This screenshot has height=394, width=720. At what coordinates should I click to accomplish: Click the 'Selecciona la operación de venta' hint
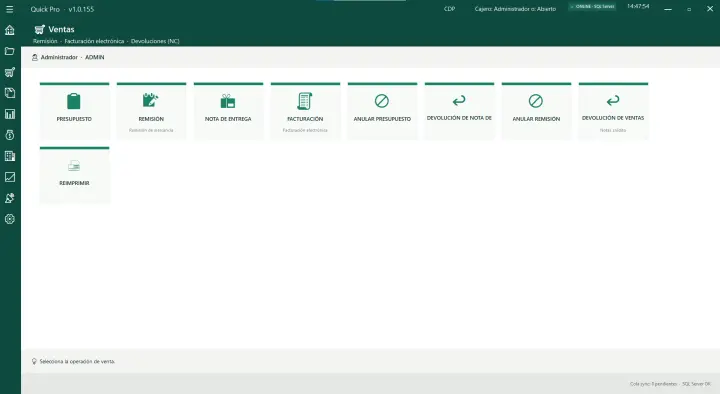pyautogui.click(x=77, y=361)
